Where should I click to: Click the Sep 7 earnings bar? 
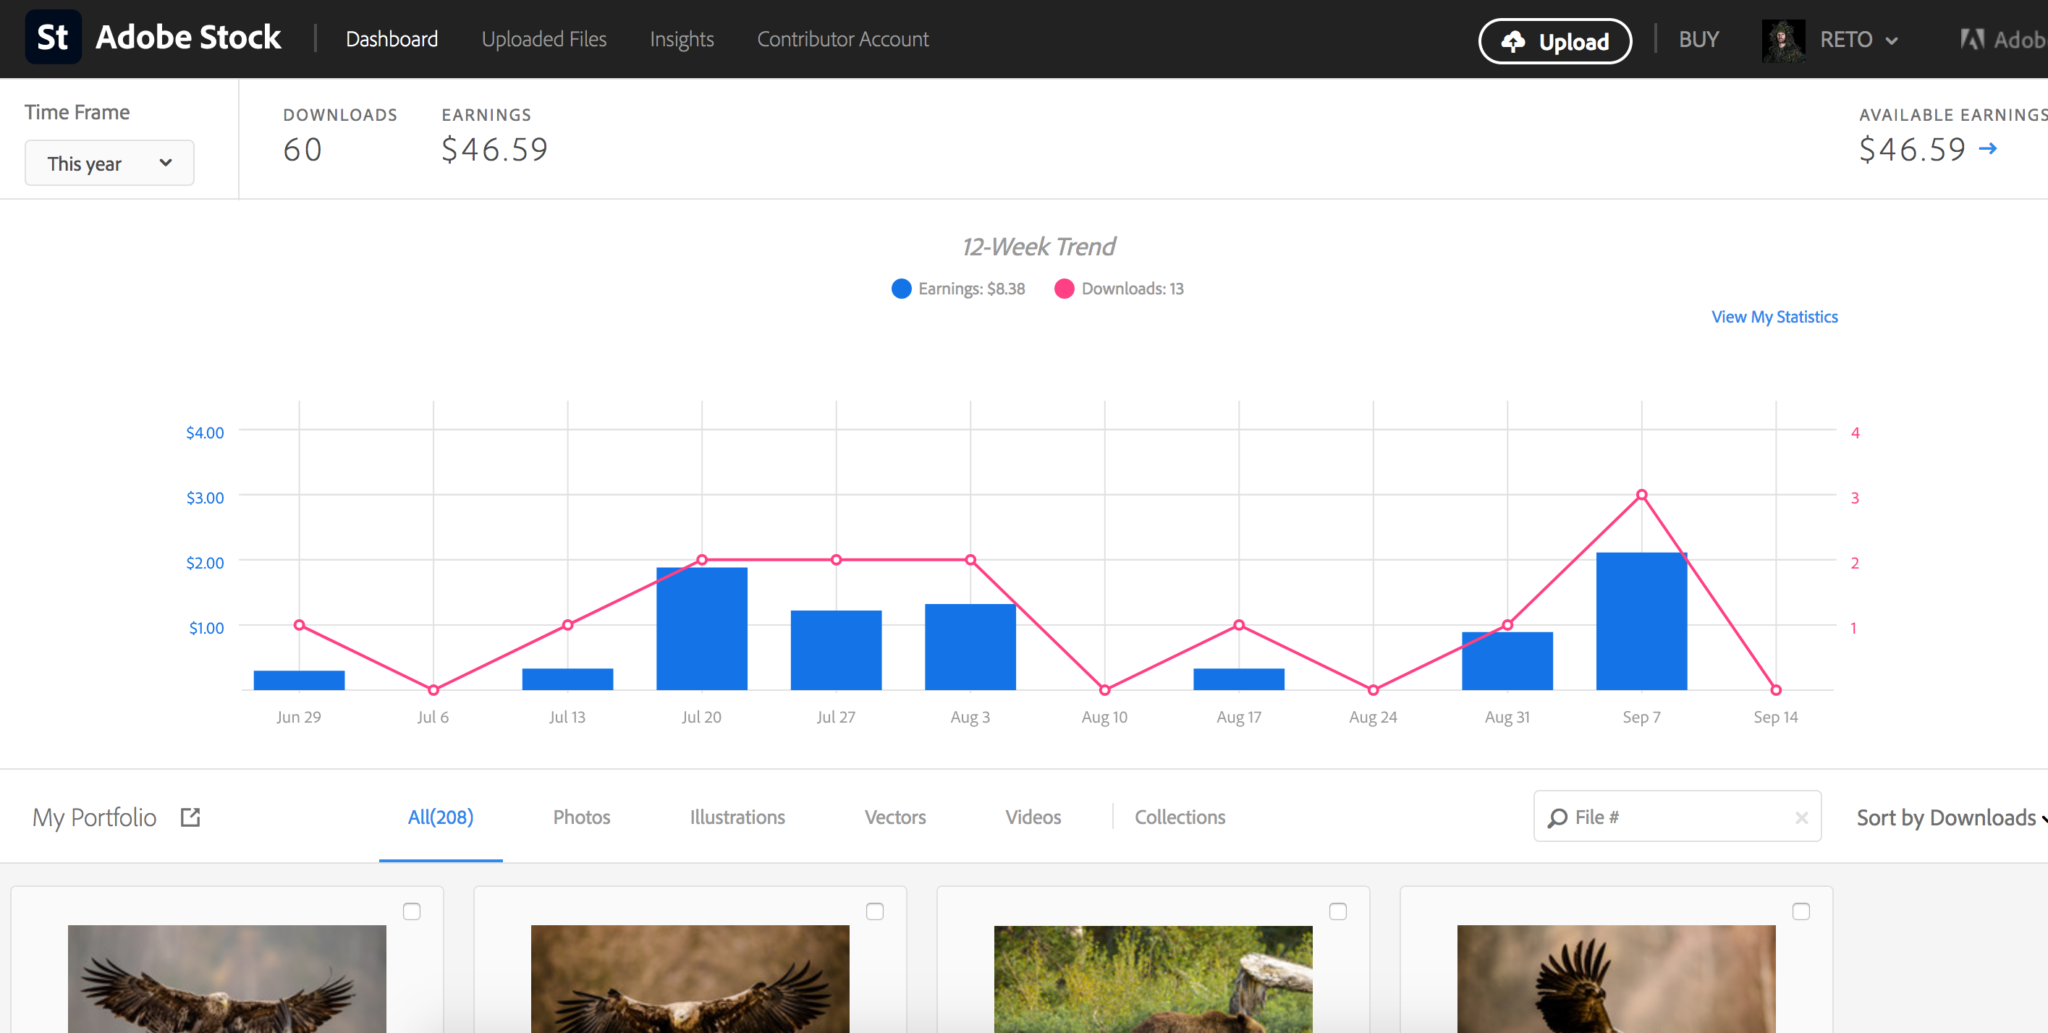point(1641,622)
